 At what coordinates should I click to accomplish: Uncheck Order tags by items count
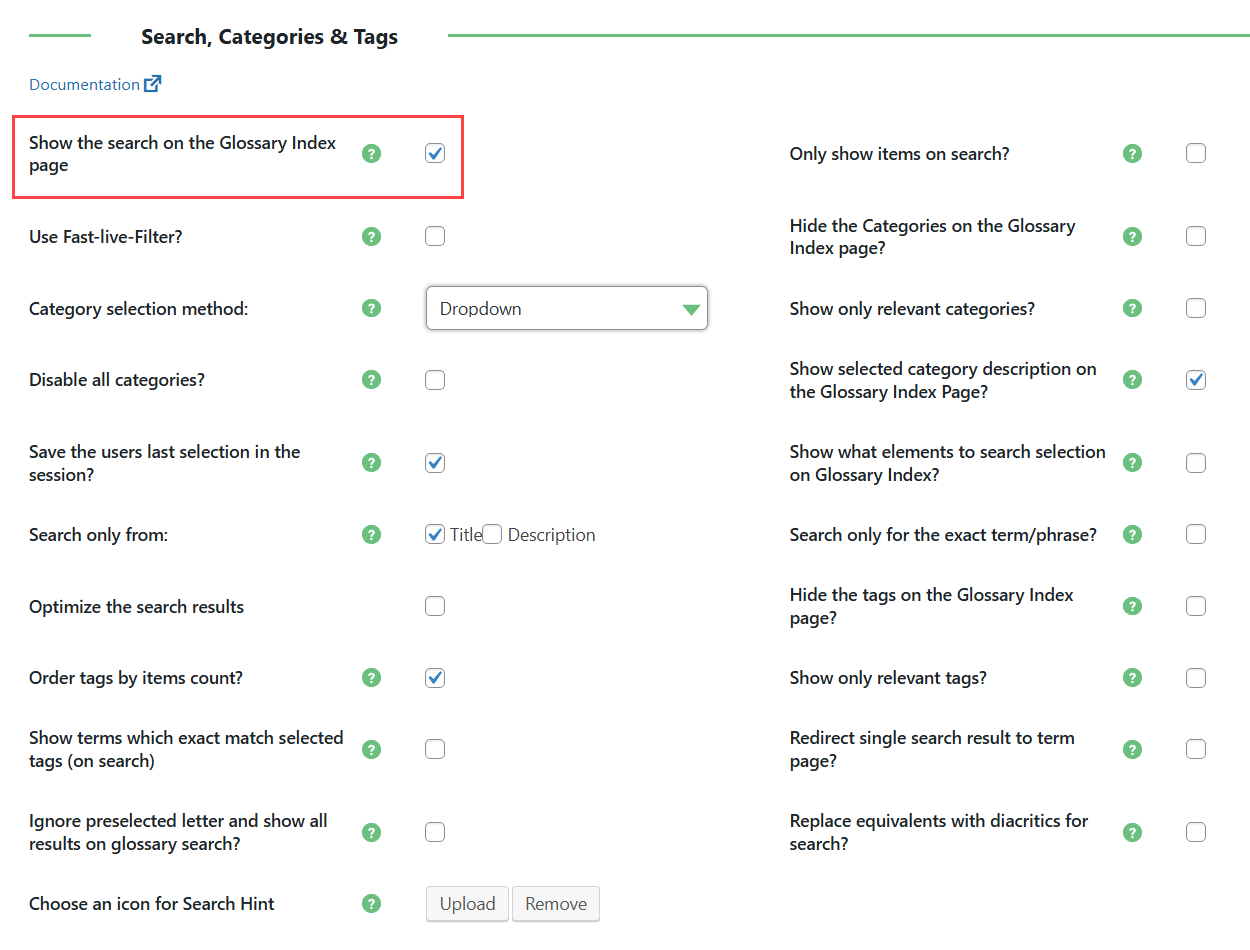pos(435,678)
